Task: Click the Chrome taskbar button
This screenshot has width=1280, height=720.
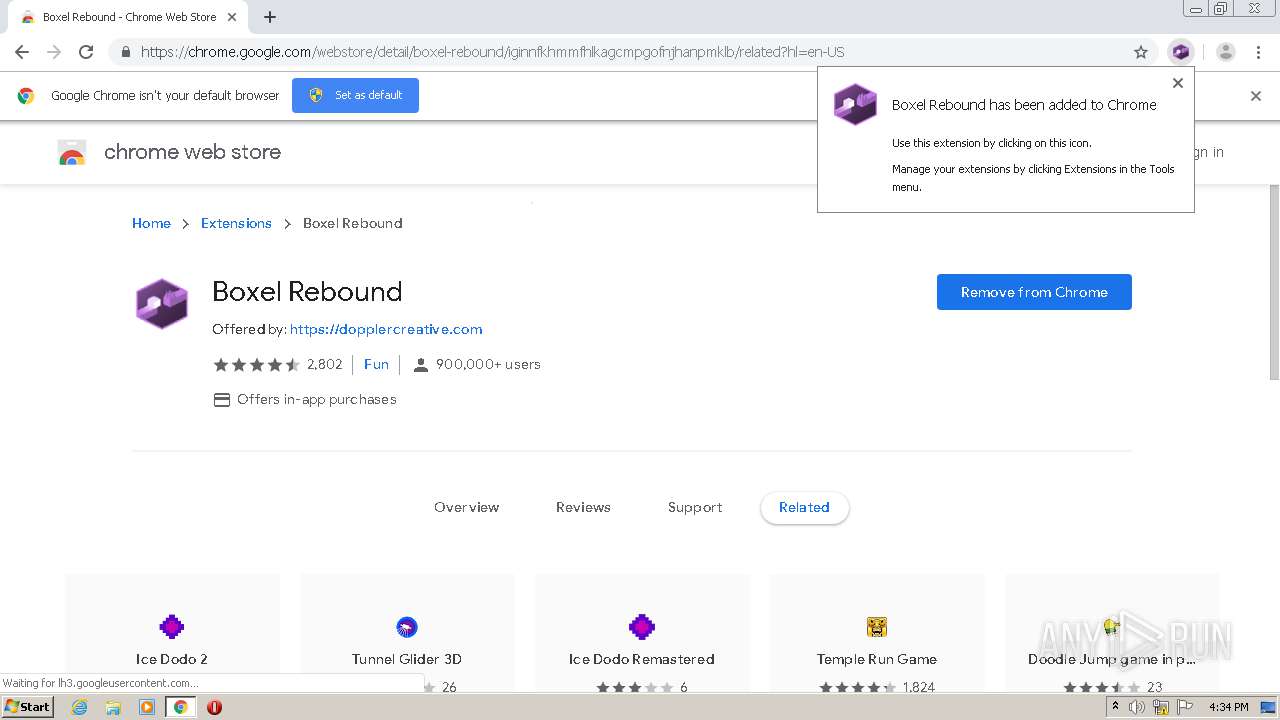Action: (x=180, y=707)
